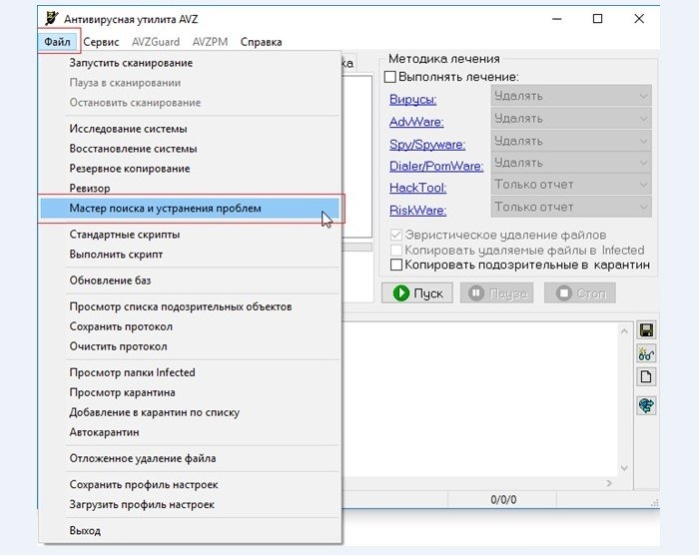Choose Выход menu item
The height and width of the screenshot is (555, 699).
tap(190, 530)
